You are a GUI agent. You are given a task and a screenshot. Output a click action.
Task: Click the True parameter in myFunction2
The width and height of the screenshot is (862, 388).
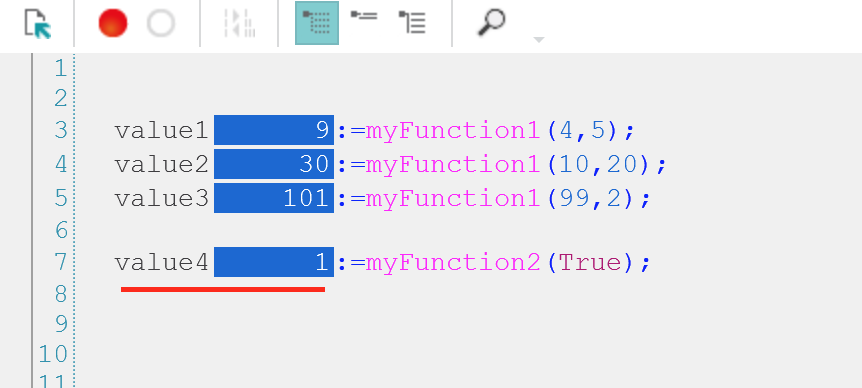pyautogui.click(x=590, y=263)
